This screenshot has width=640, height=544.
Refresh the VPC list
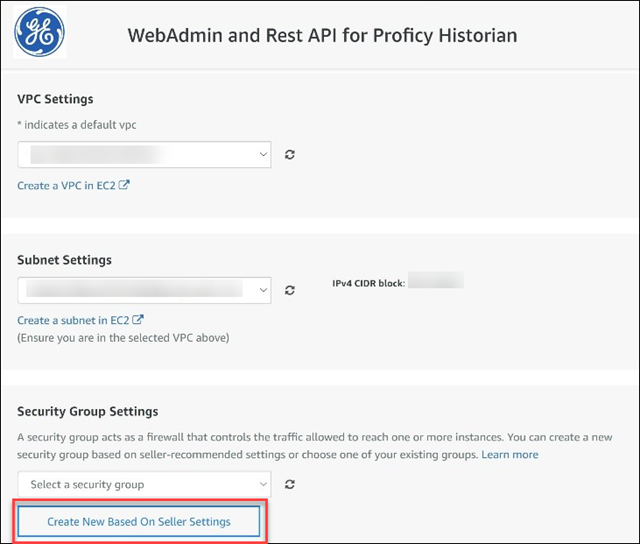click(290, 155)
